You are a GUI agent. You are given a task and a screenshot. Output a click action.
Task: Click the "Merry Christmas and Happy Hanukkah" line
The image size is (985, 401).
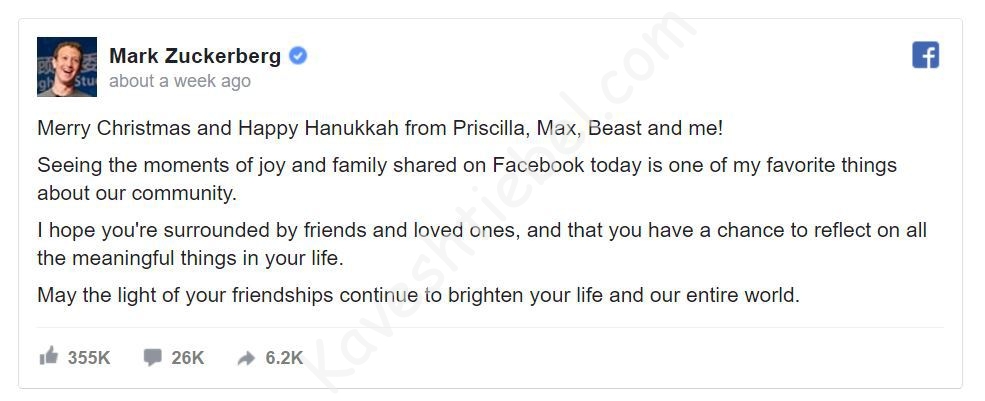coord(380,128)
